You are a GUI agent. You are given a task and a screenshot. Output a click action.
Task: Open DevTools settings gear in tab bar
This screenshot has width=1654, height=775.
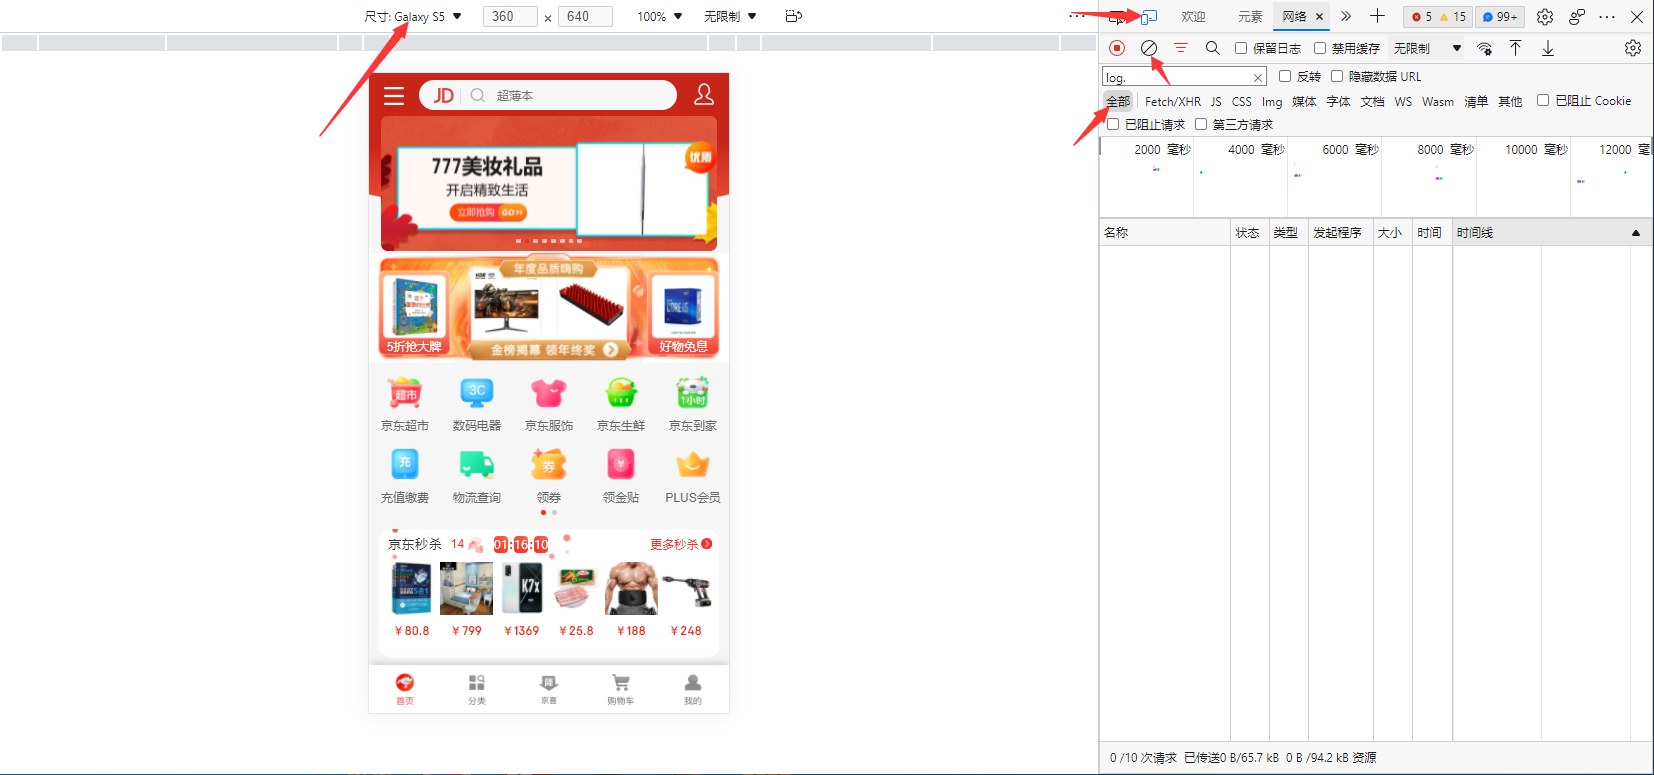(1545, 16)
